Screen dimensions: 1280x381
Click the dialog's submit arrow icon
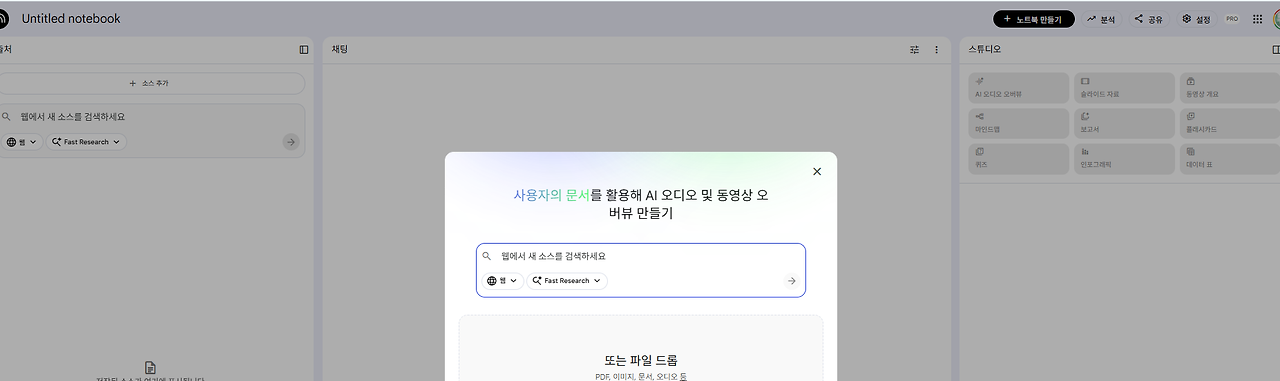click(791, 281)
